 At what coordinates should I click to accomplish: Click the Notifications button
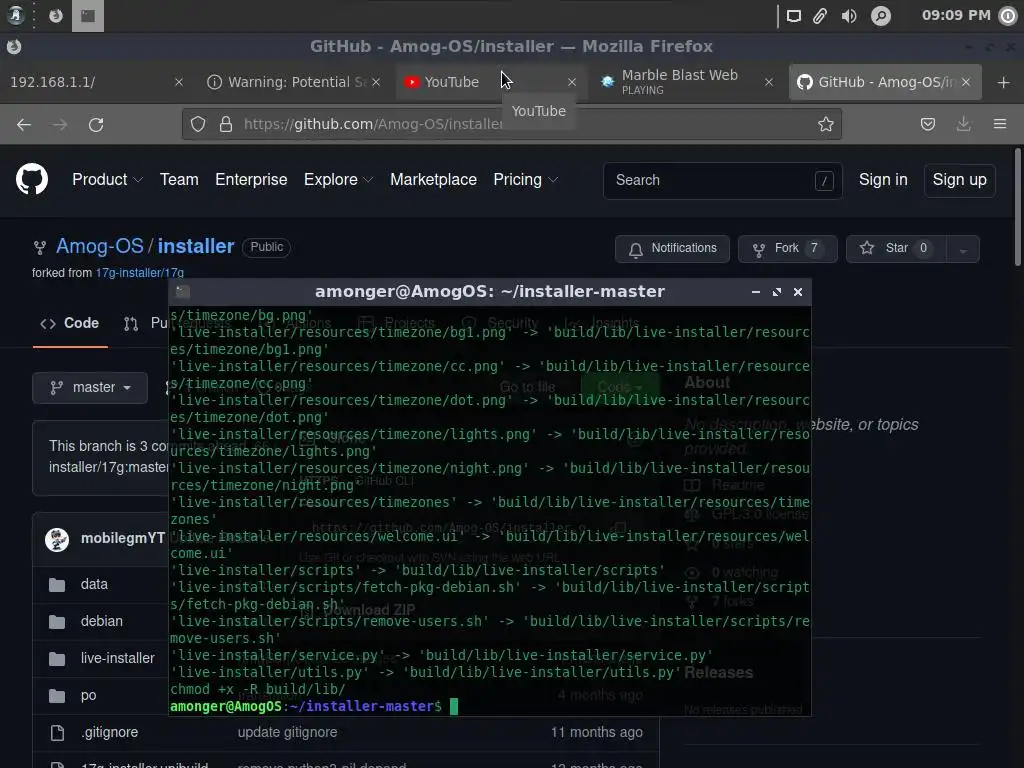click(x=672, y=249)
